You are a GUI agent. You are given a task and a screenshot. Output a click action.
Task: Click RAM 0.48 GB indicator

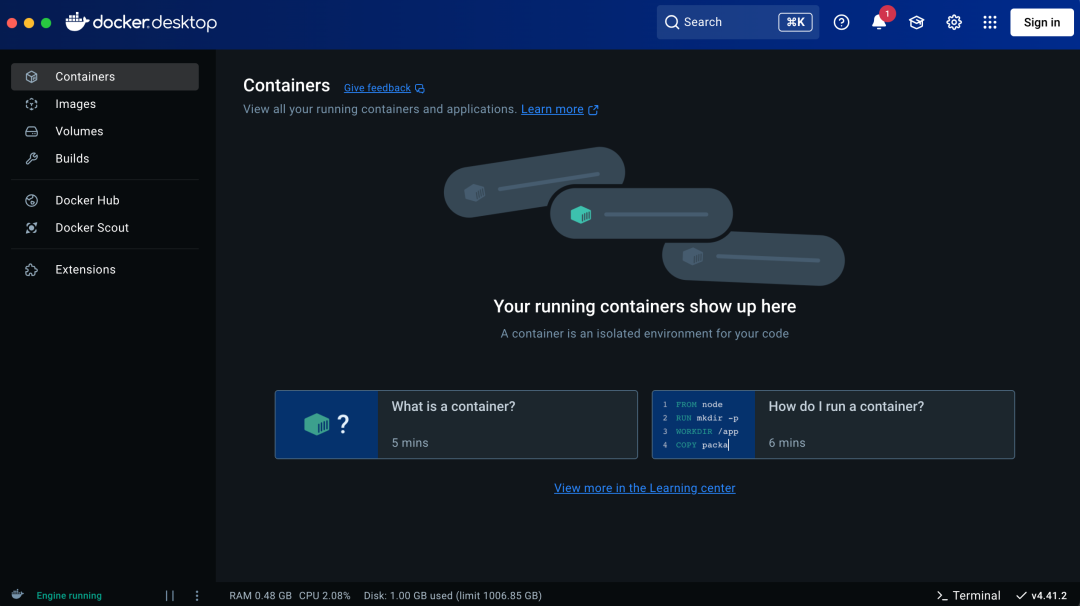tap(260, 596)
